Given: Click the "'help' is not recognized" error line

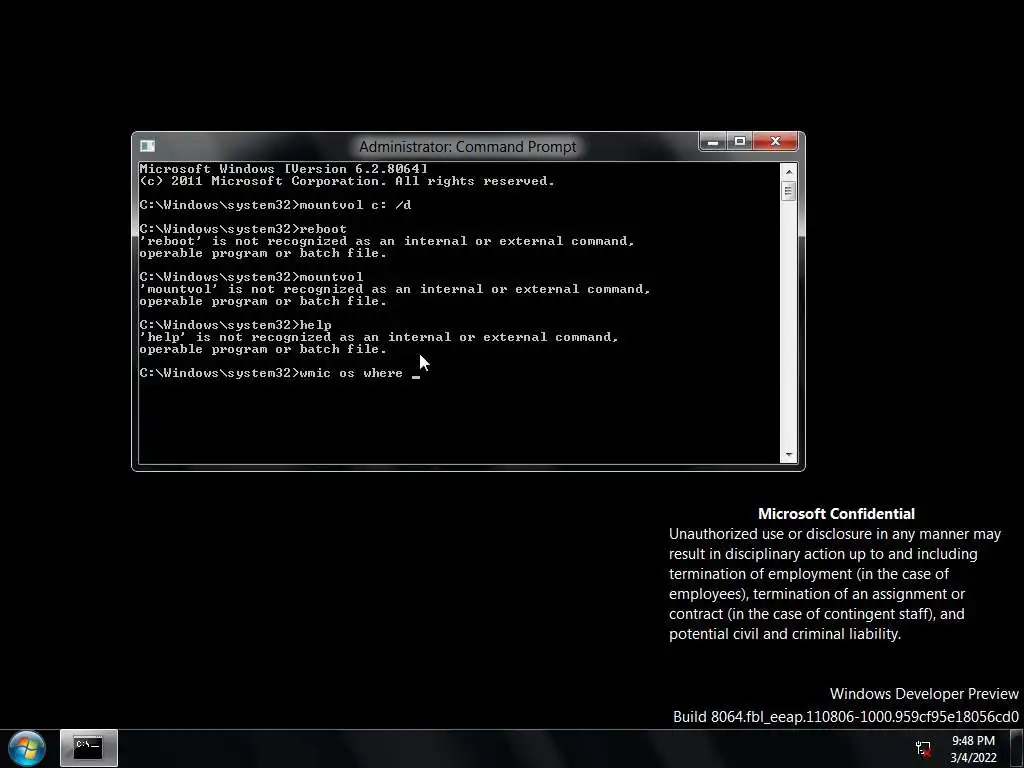Looking at the screenshot, I should pyautogui.click(x=379, y=337).
